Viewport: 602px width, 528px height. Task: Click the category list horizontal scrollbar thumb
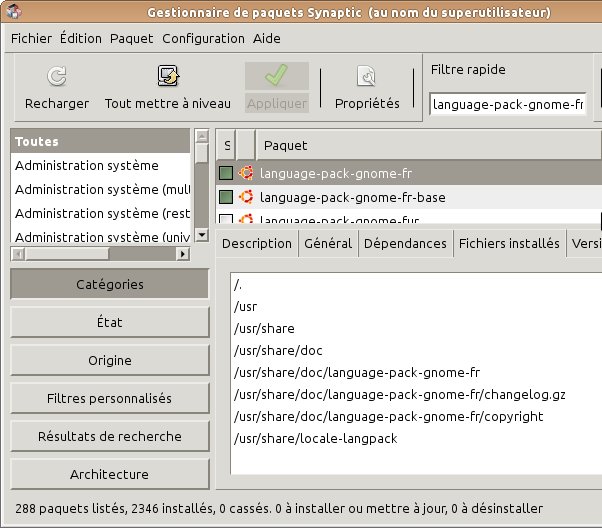pyautogui.click(x=67, y=254)
